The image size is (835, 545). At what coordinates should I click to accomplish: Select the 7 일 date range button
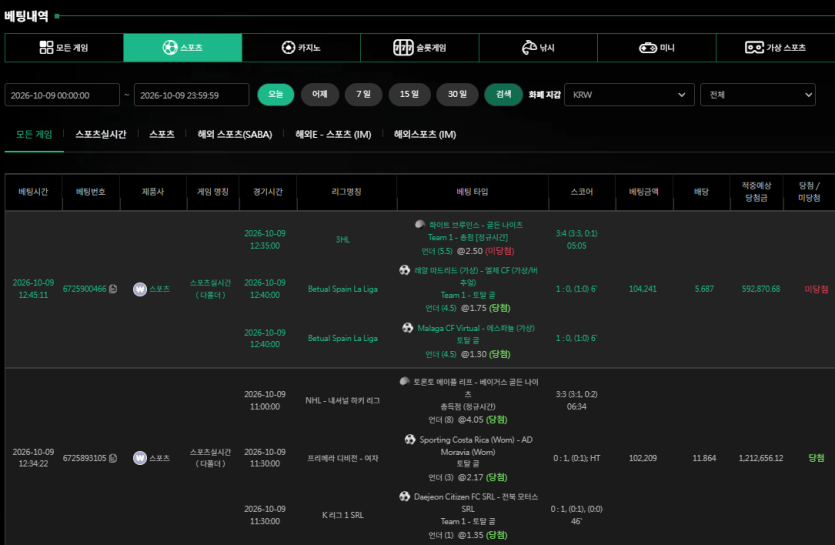(x=364, y=94)
